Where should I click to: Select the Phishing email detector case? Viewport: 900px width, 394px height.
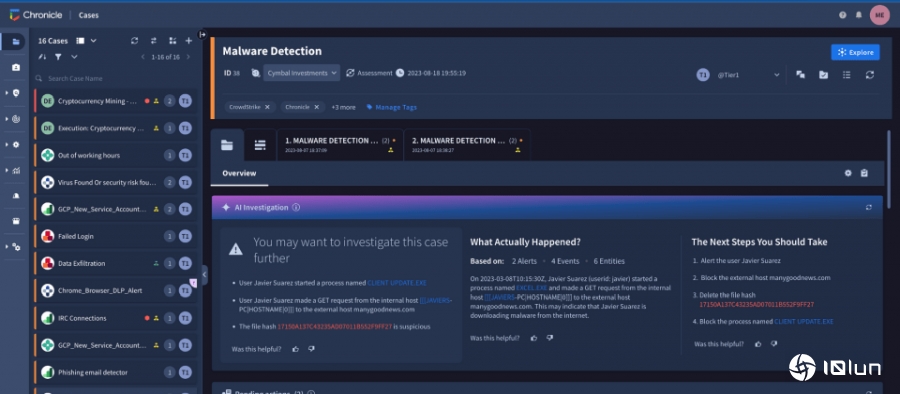[115, 373]
